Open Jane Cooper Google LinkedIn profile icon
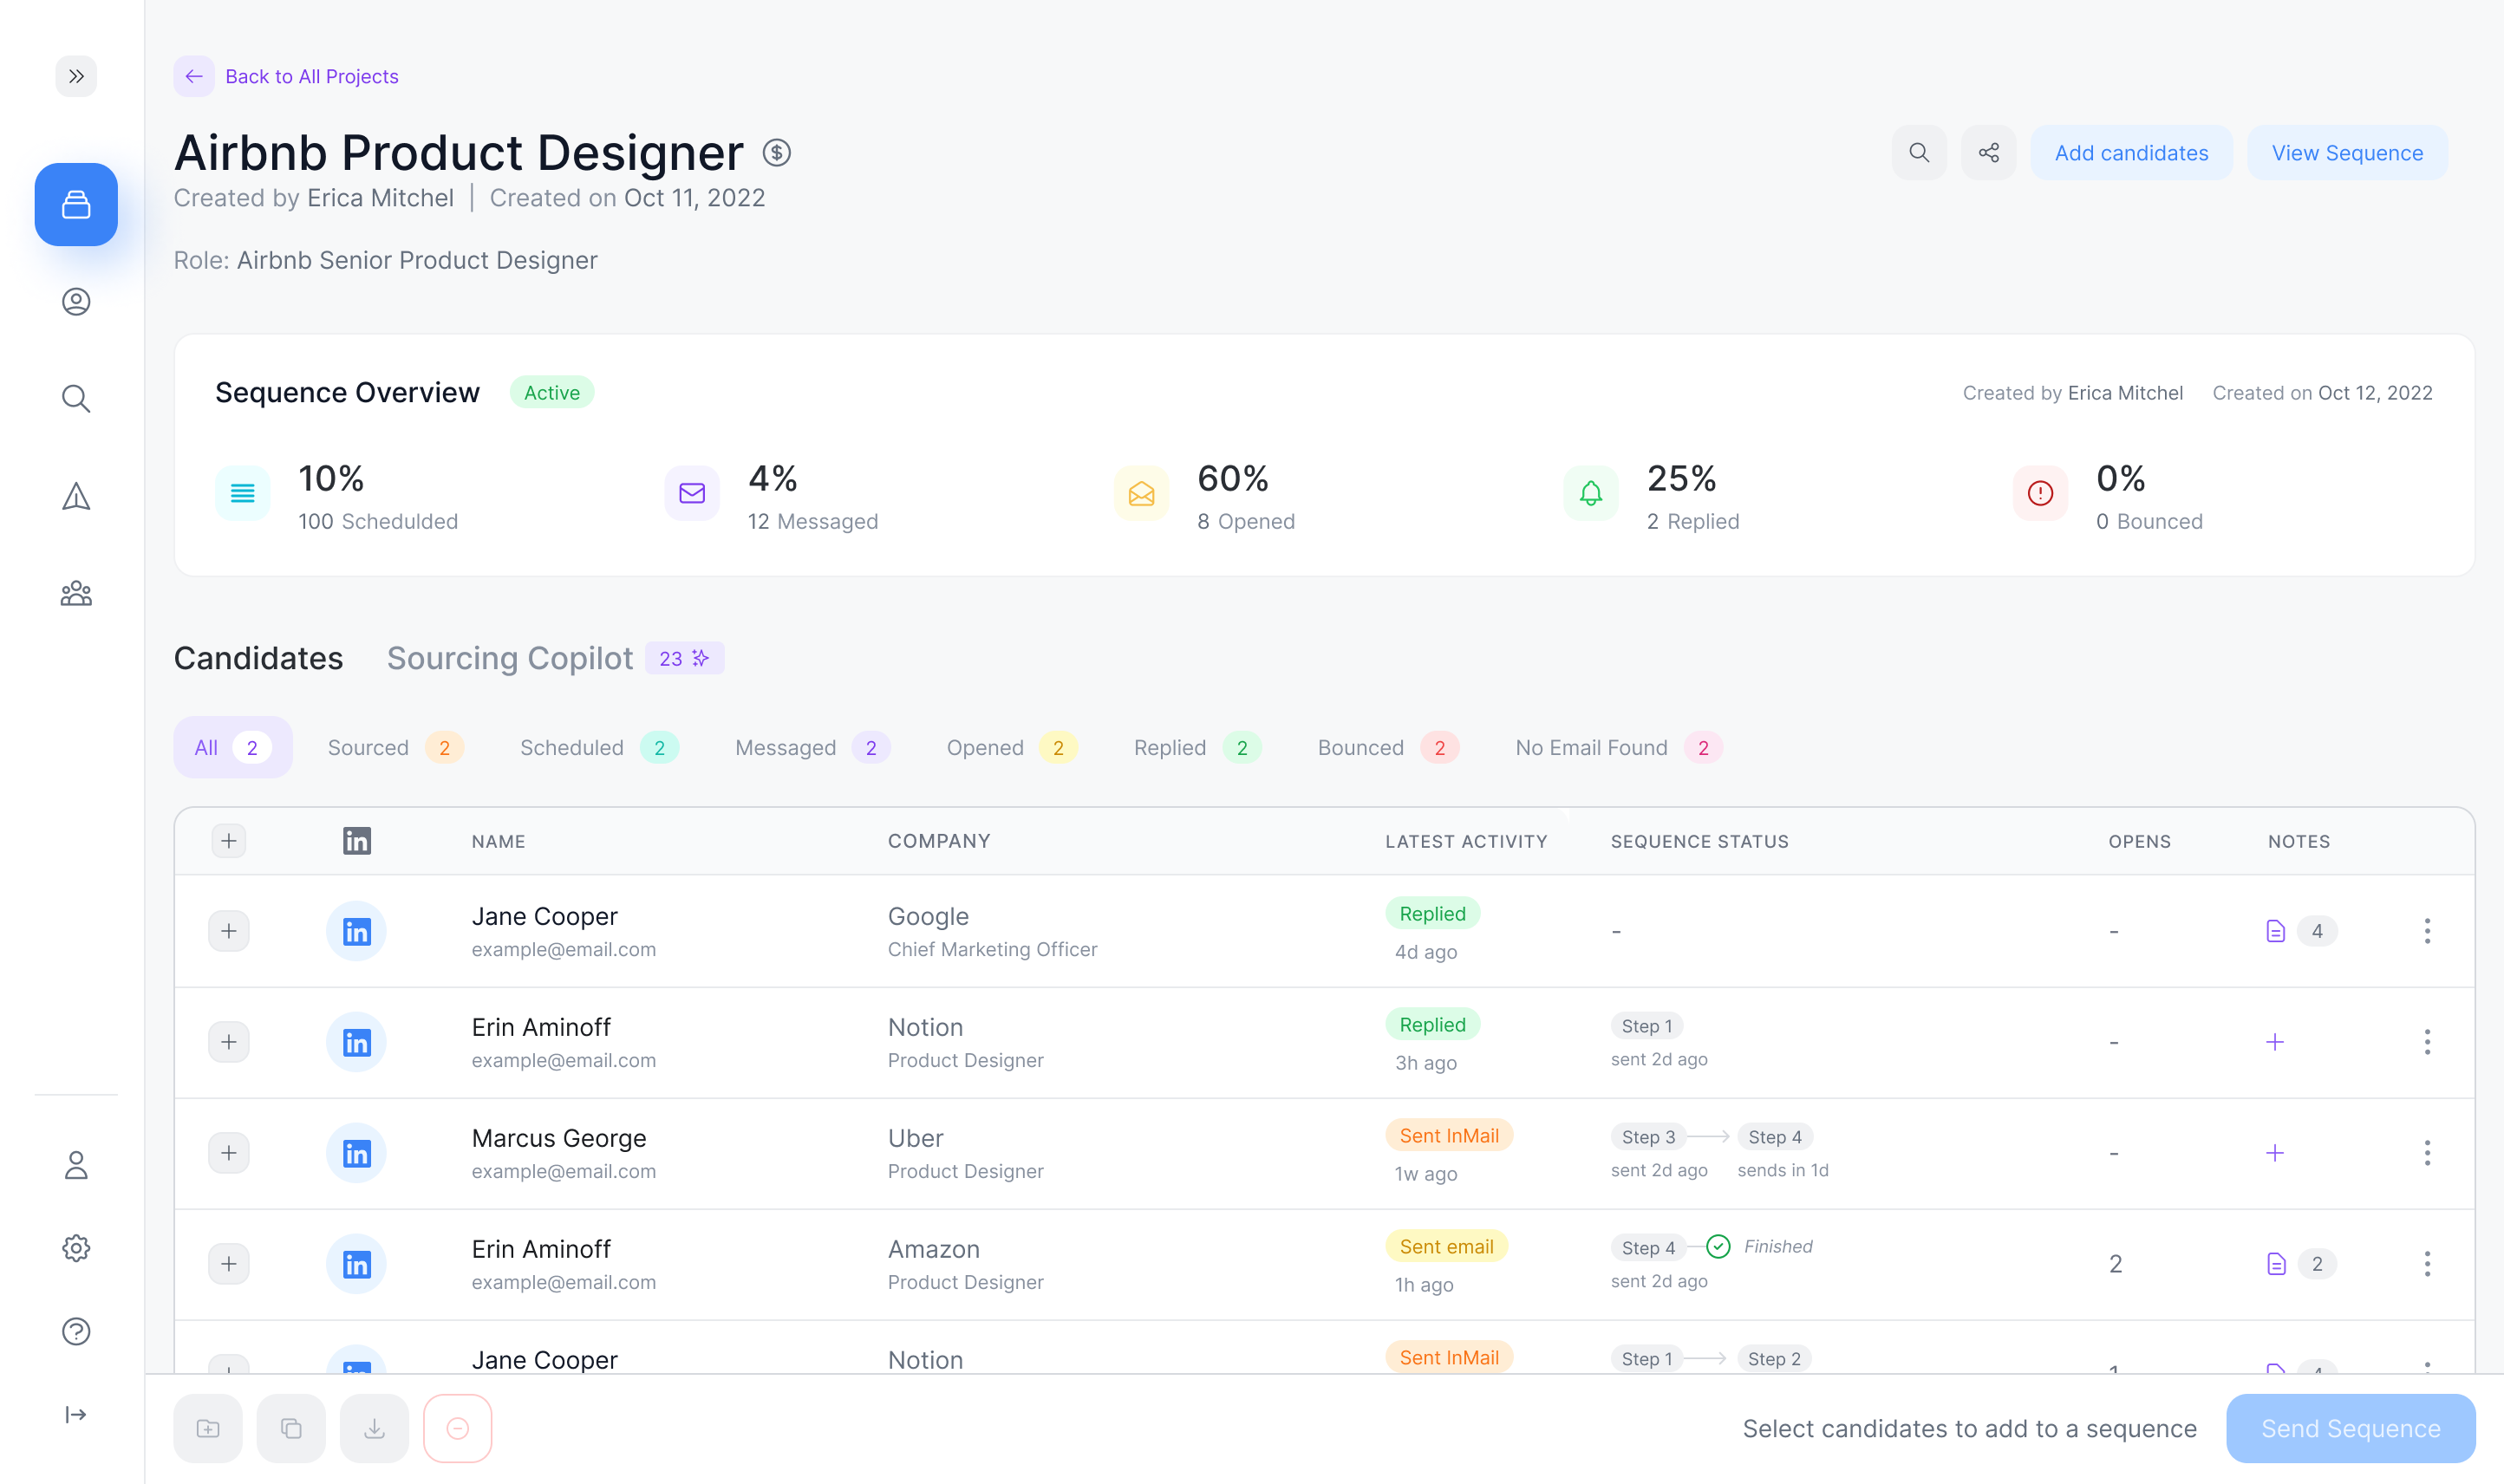Image resolution: width=2504 pixels, height=1484 pixels. pos(357,931)
